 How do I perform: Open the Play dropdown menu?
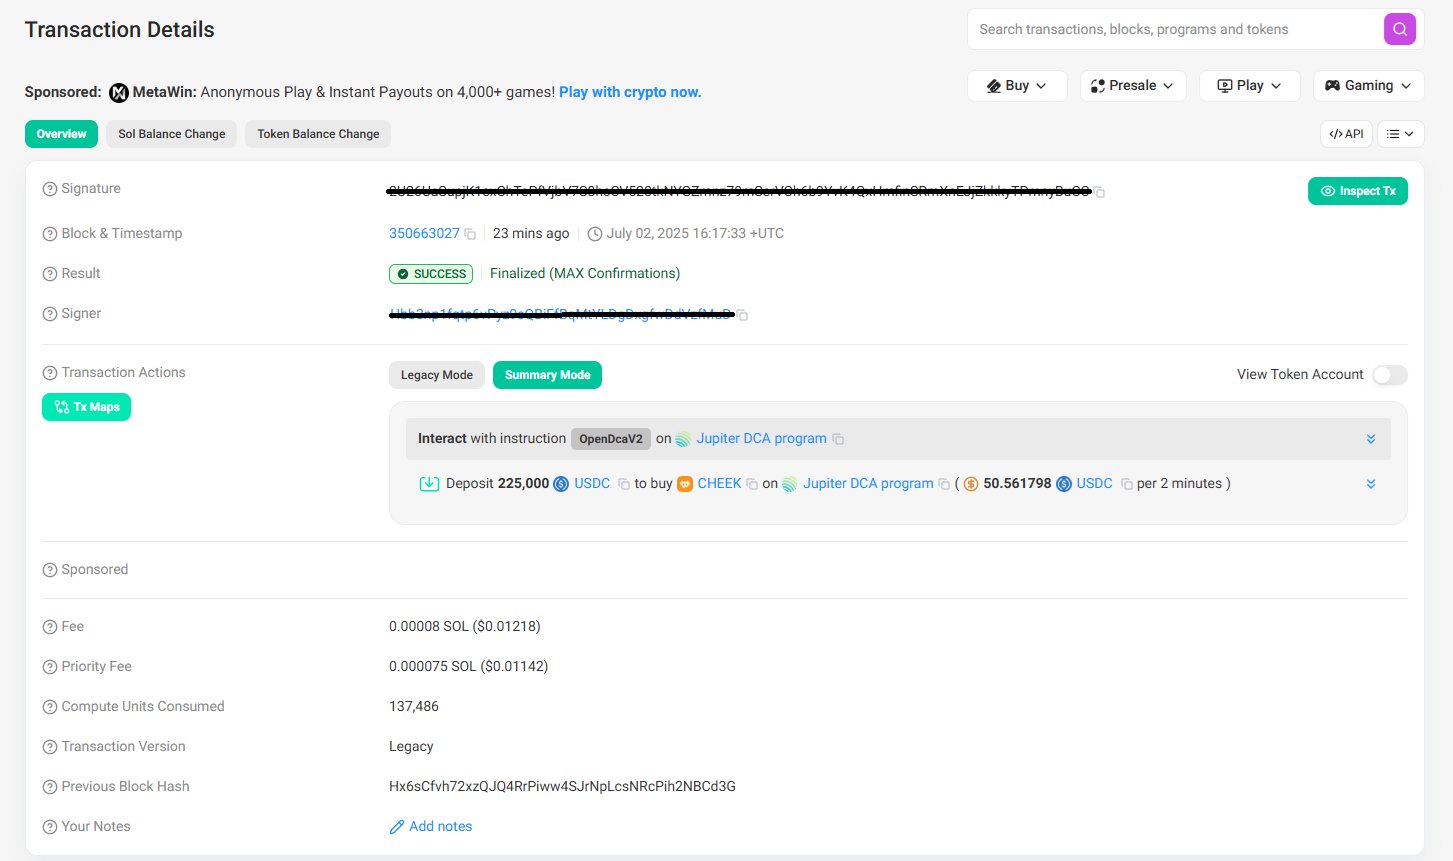coord(1250,86)
